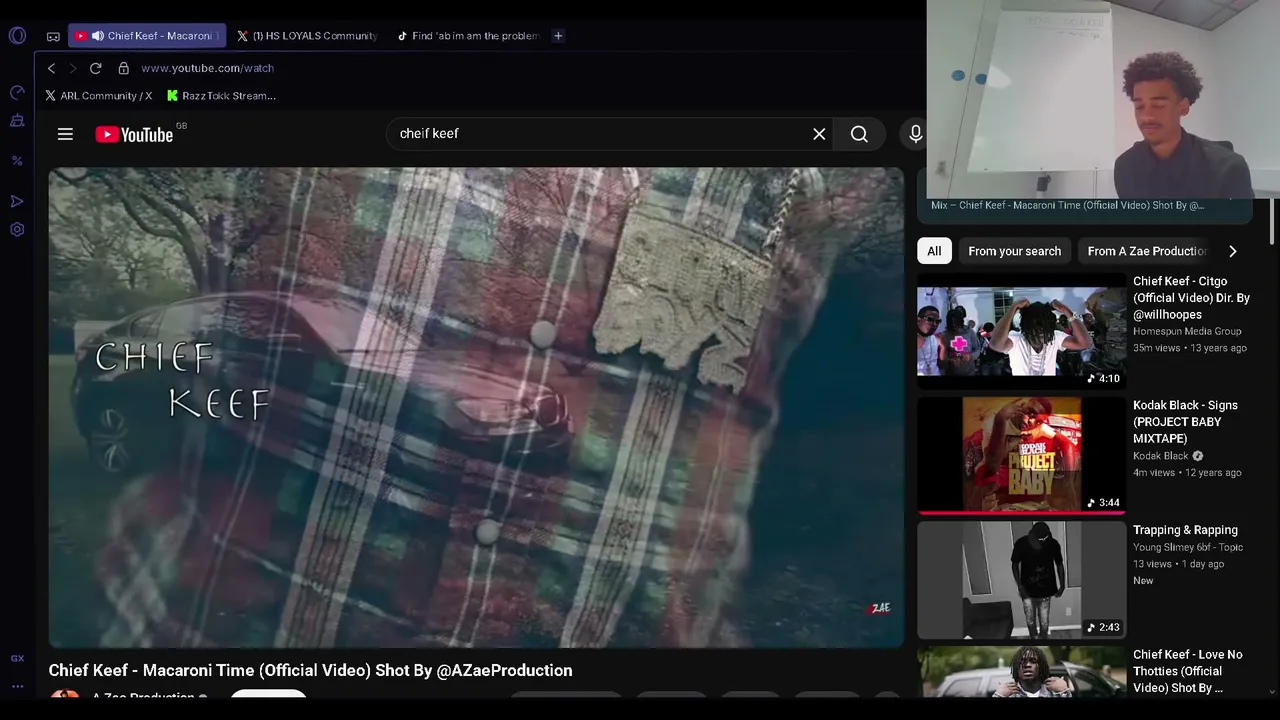Visit Young Slimey 6bf - Topic channel
The width and height of the screenshot is (1280, 720).
click(x=1188, y=547)
